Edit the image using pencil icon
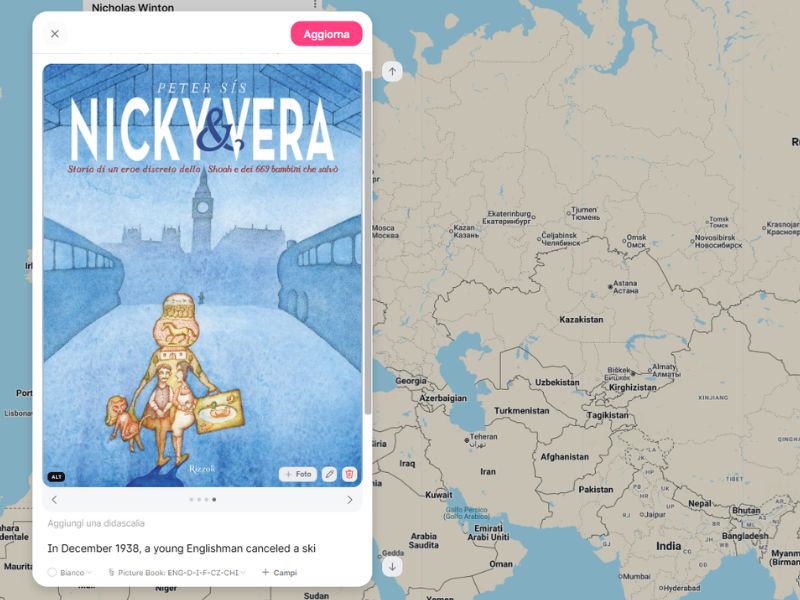 (330, 474)
